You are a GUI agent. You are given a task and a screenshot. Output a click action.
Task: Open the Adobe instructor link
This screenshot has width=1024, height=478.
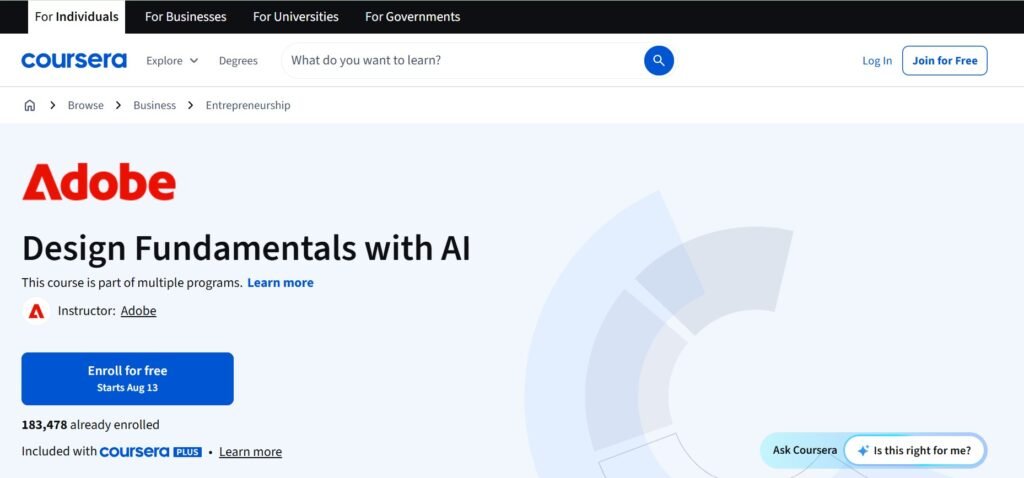(x=138, y=311)
